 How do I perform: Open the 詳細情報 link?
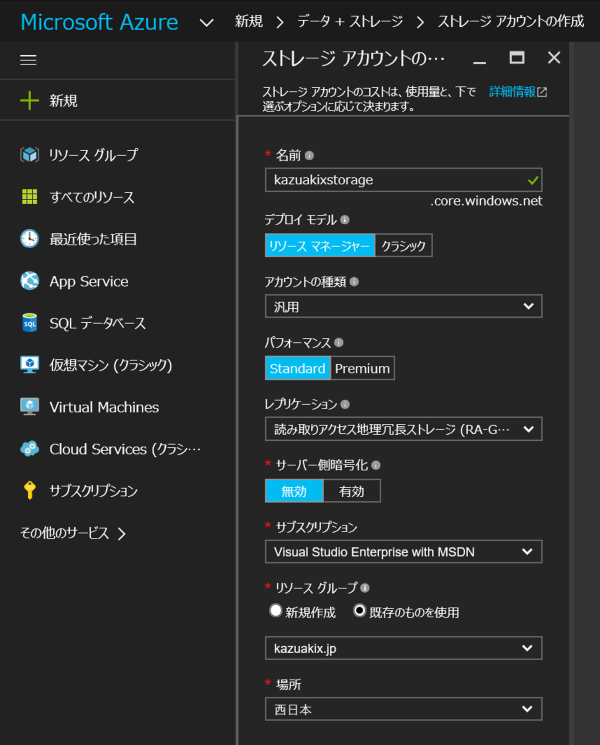[x=512, y=92]
